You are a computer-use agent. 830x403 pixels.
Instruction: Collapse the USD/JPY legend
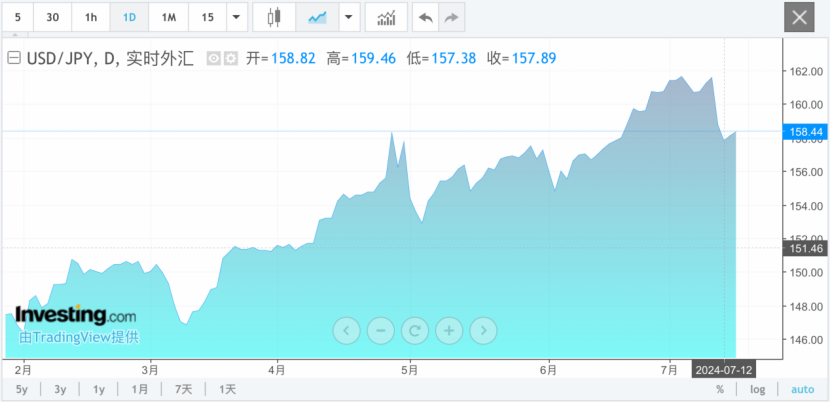13,58
